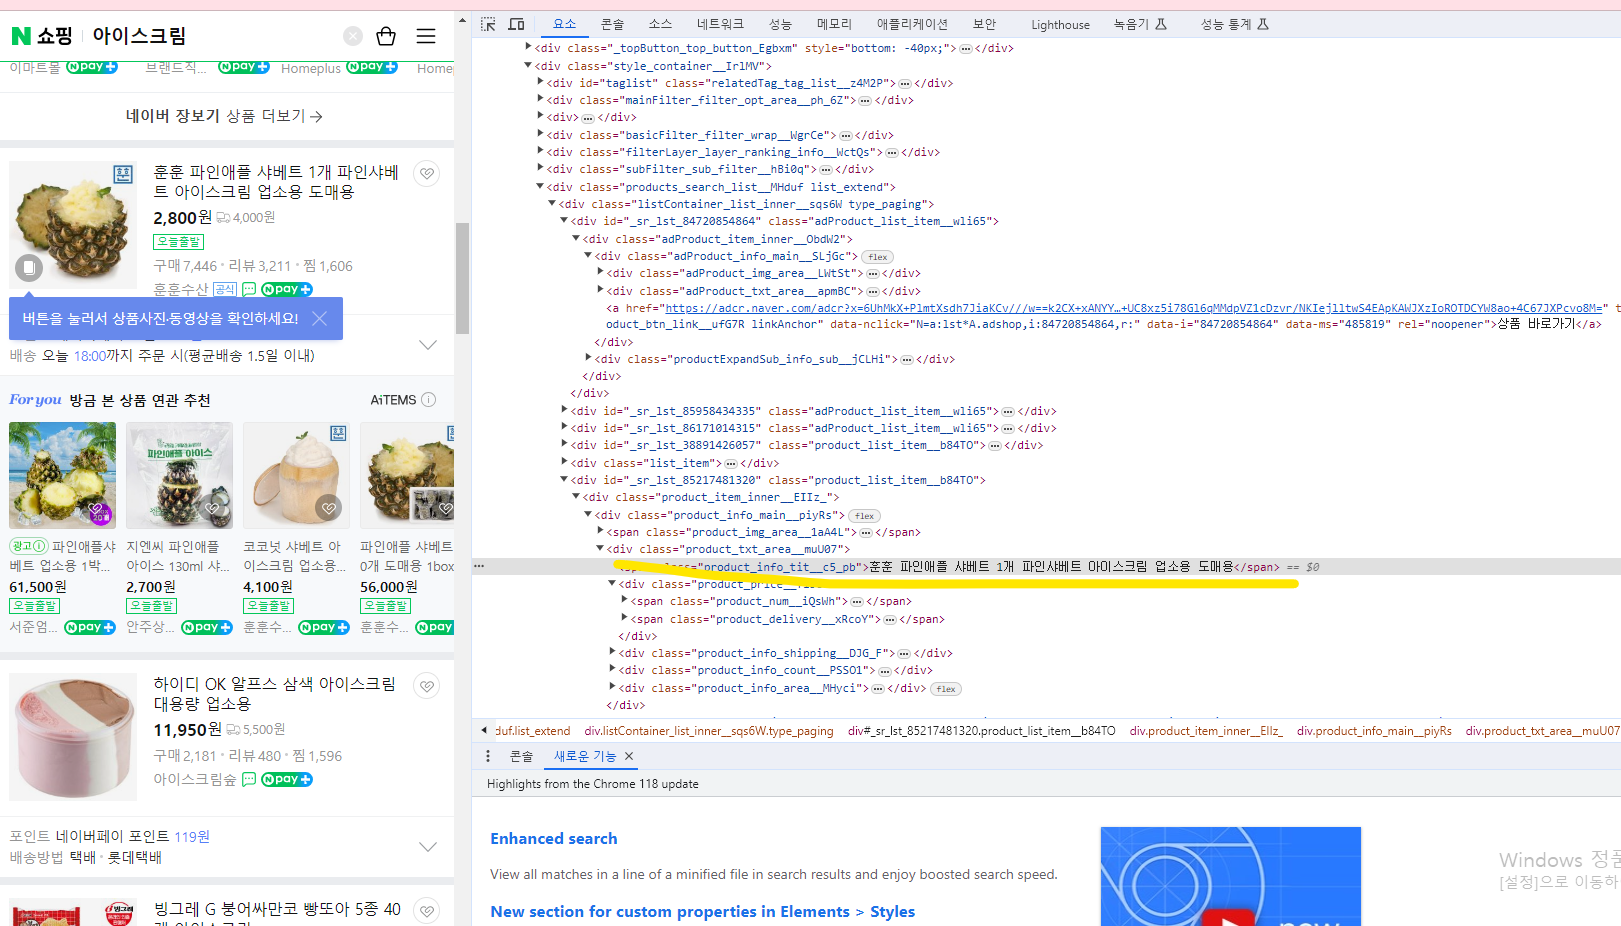Open the DevTools drawer three-dot menu
This screenshot has height=926, width=1621.
(488, 756)
